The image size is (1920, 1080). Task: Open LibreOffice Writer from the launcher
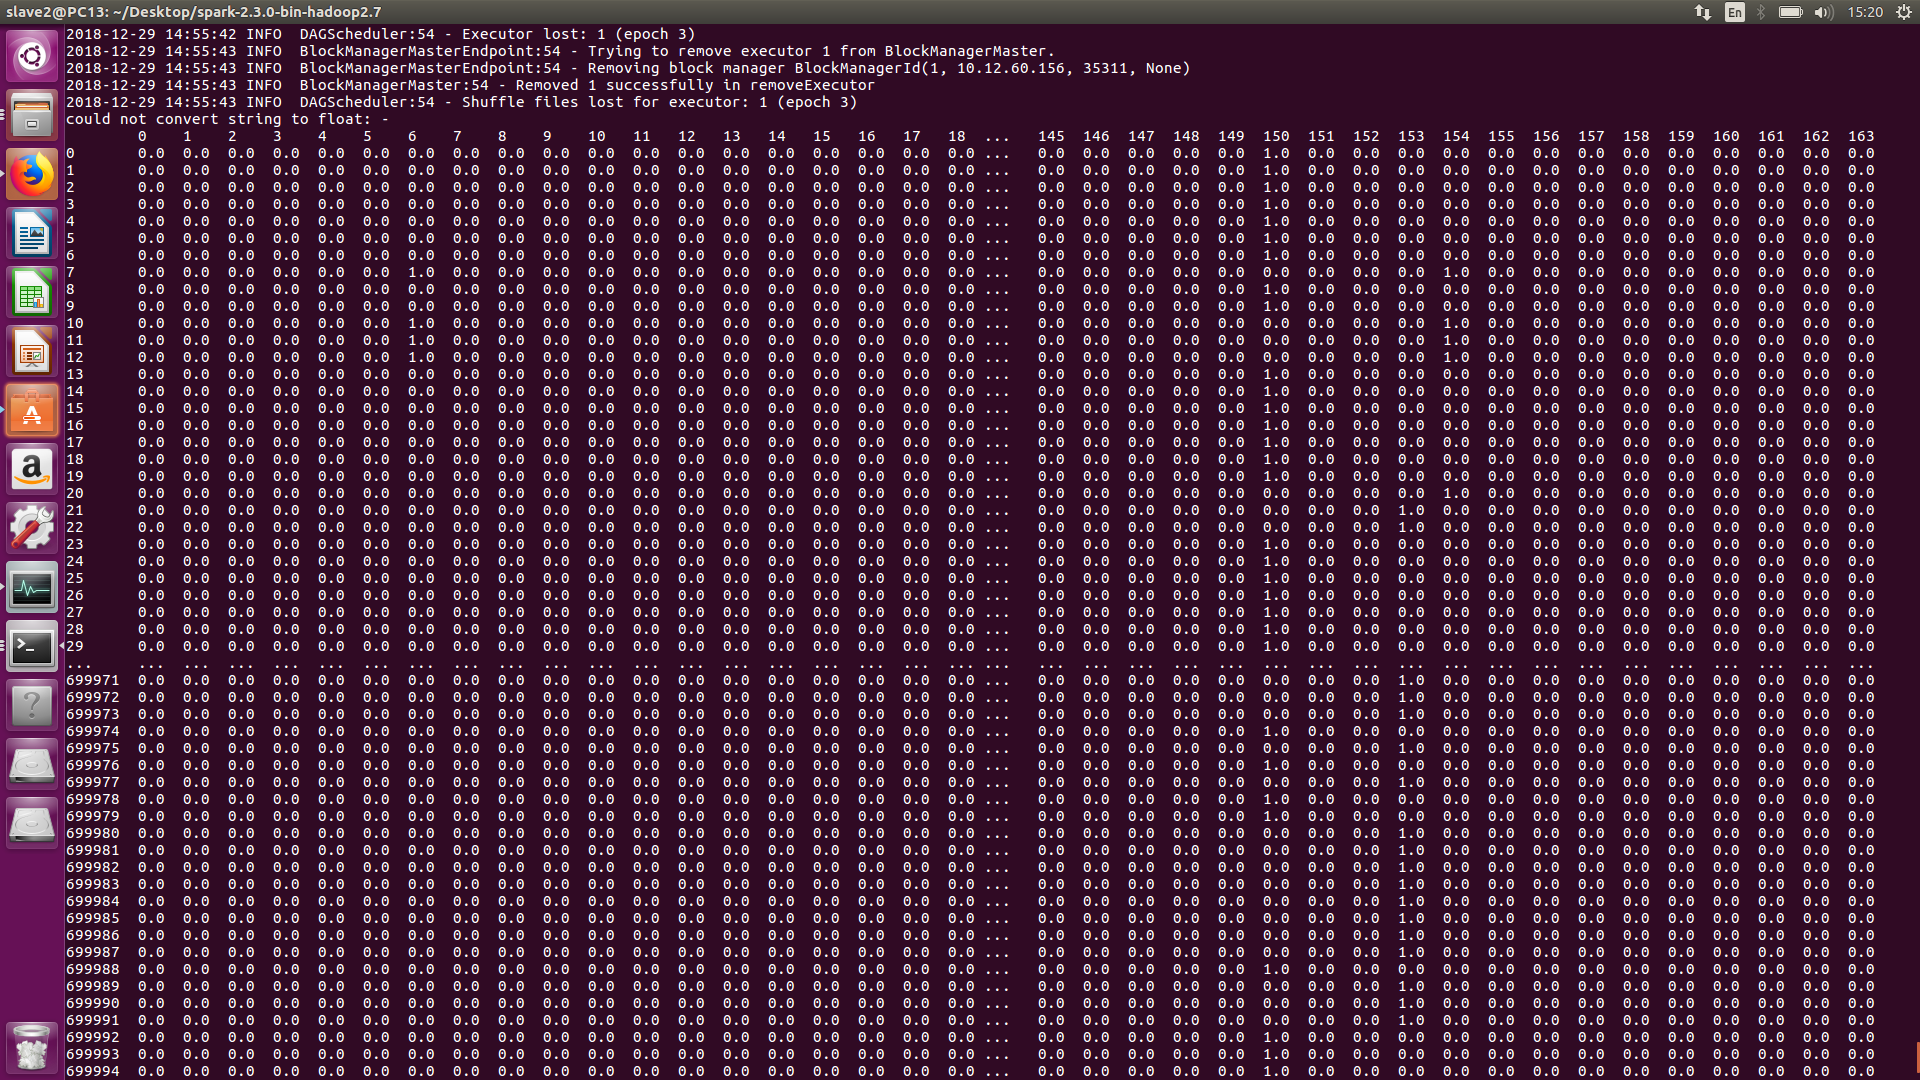click(32, 235)
